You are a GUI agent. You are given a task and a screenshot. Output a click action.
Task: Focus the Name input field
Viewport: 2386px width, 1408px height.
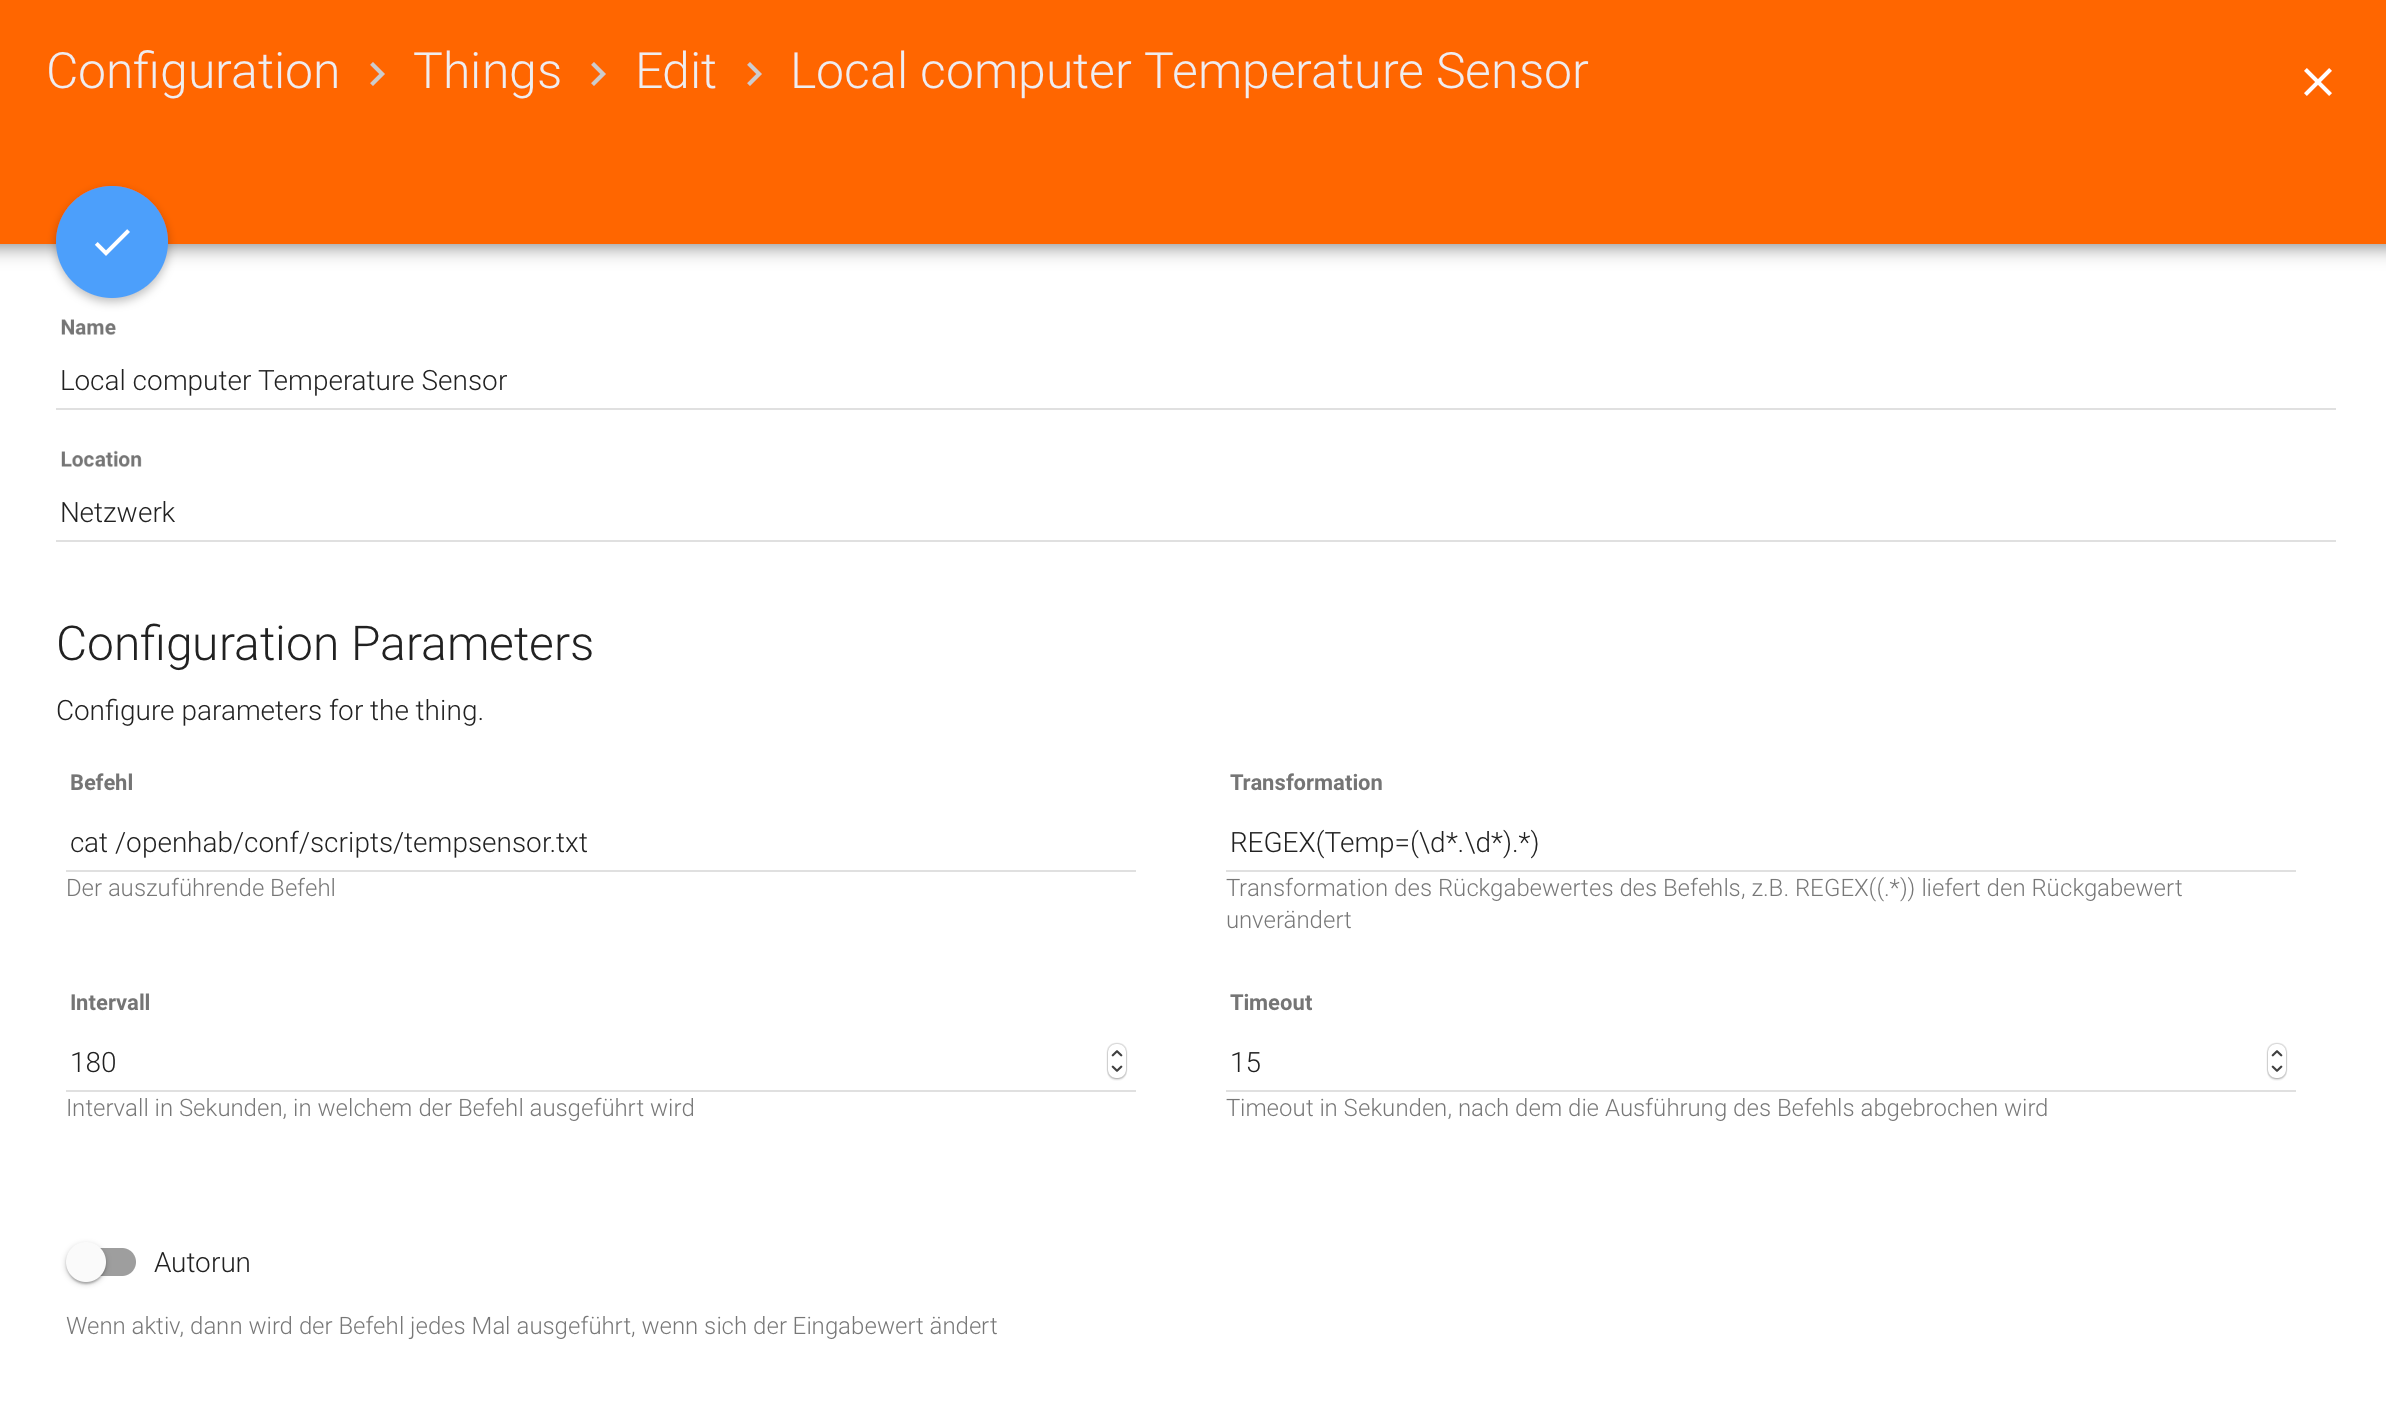[x=1195, y=381]
